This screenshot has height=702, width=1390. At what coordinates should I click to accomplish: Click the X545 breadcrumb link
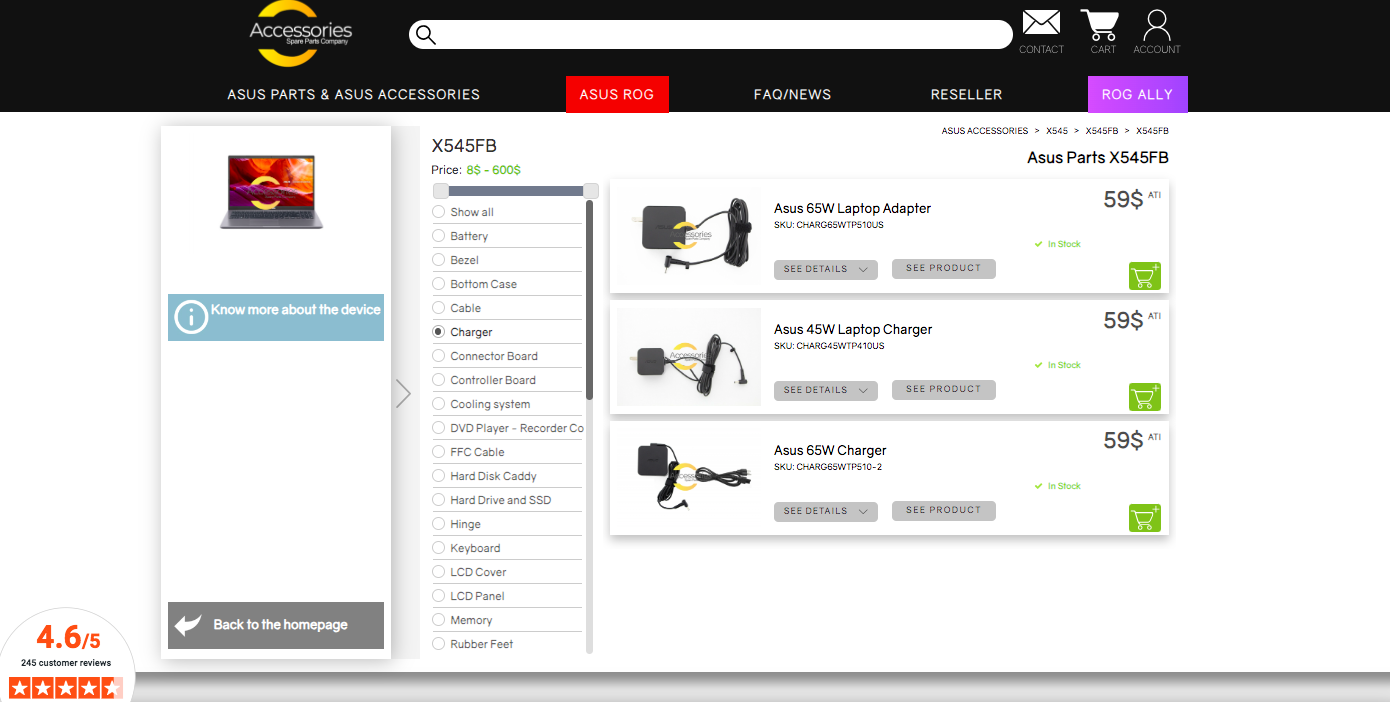[1057, 131]
